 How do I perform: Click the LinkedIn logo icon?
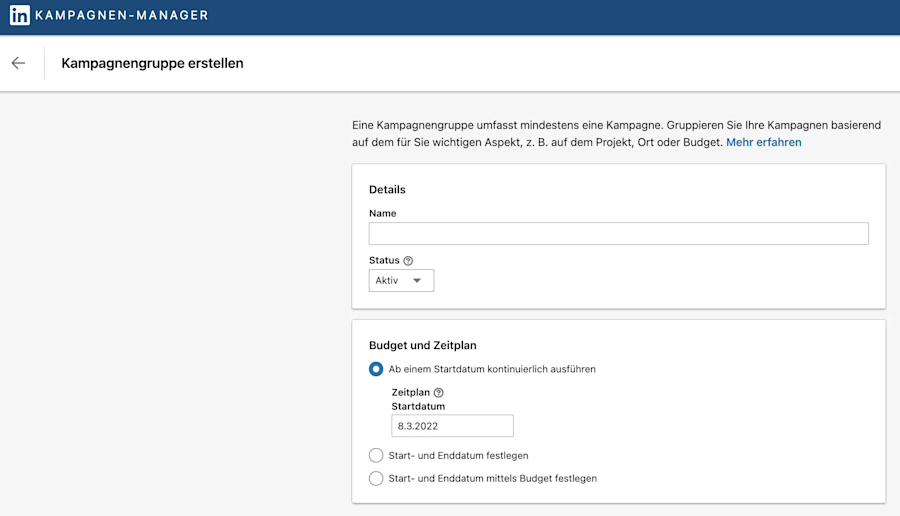coord(20,15)
